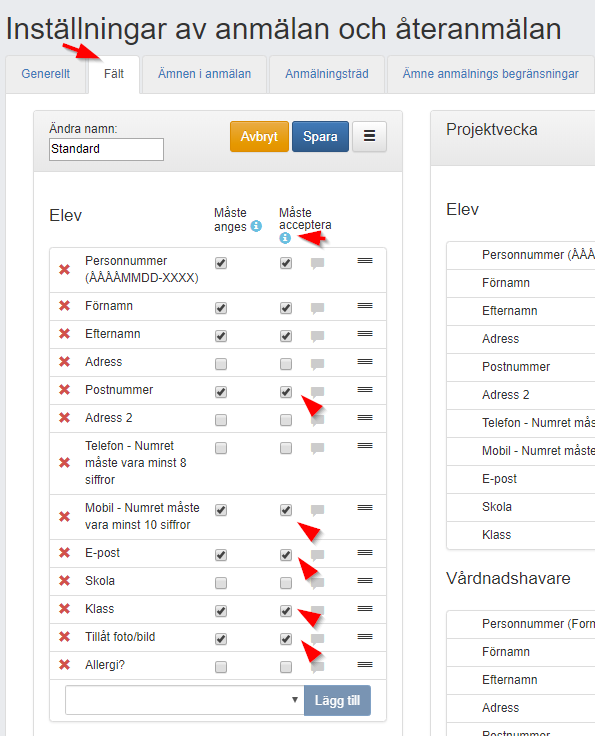Select Klass row in Projektvecka panel
Screen dimensions: 595x736
pos(521,535)
